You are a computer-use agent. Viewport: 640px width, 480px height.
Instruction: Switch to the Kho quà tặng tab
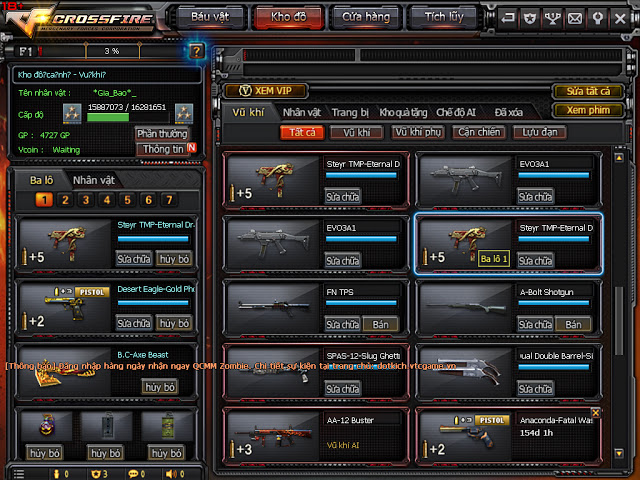pos(403,112)
